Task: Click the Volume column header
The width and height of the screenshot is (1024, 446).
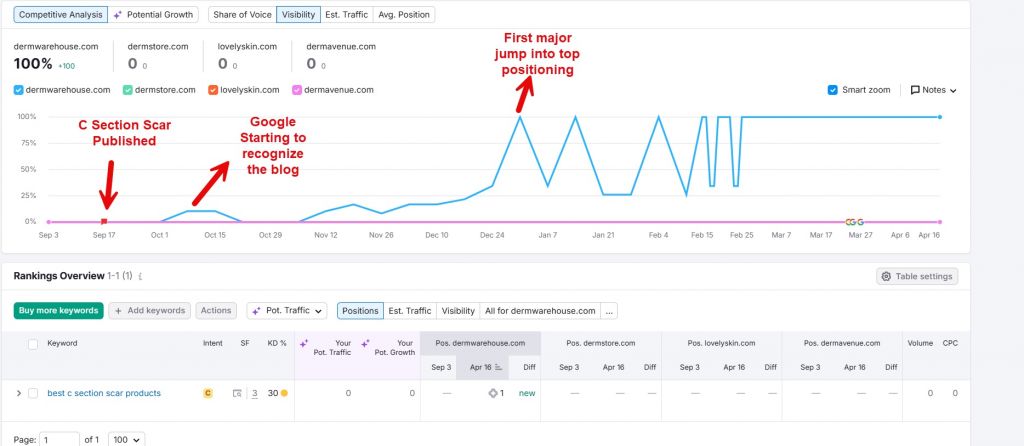Action: [920, 343]
